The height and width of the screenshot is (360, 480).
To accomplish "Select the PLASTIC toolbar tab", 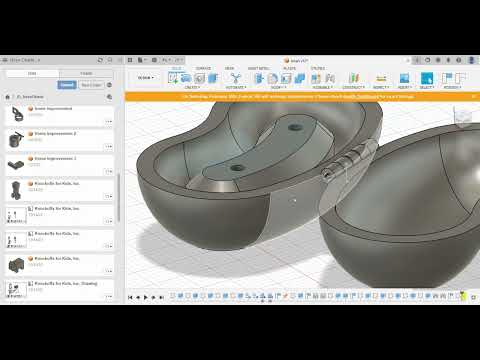I will [x=289, y=68].
